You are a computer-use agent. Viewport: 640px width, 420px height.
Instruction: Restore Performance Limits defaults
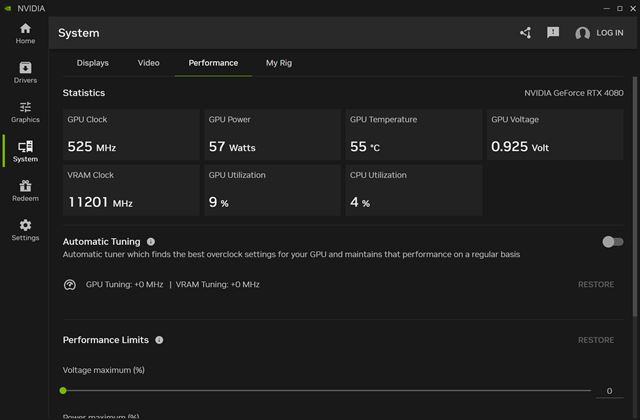[x=596, y=340]
